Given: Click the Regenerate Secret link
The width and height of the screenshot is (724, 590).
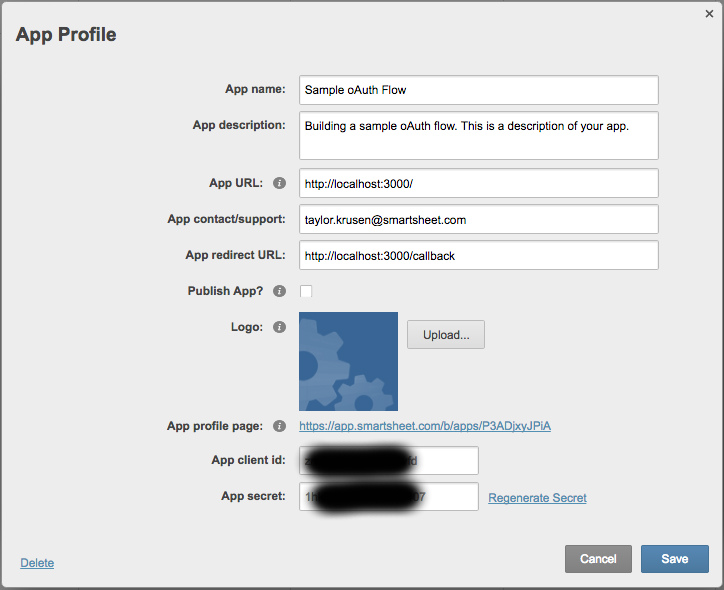Looking at the screenshot, I should coord(537,498).
